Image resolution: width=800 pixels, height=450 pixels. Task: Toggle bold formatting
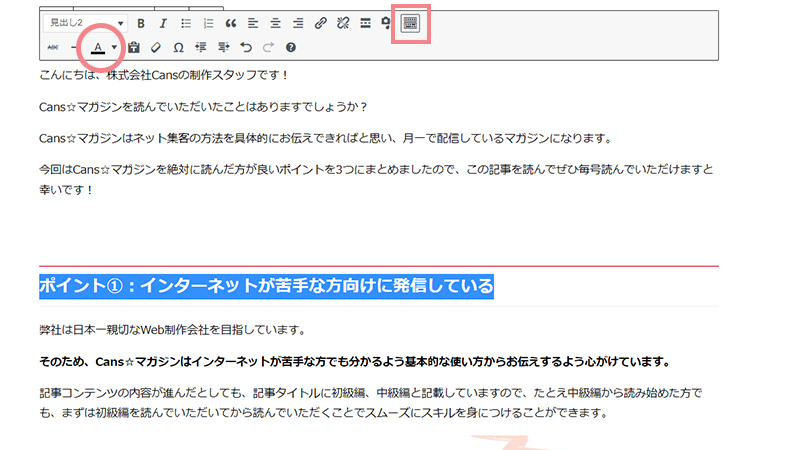pos(141,23)
